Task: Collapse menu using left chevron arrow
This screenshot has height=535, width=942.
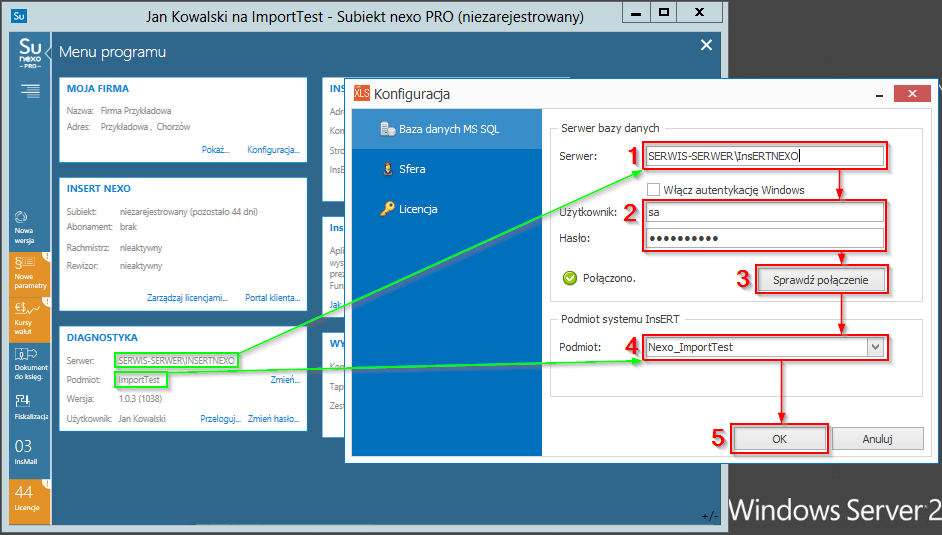Action: (49, 52)
